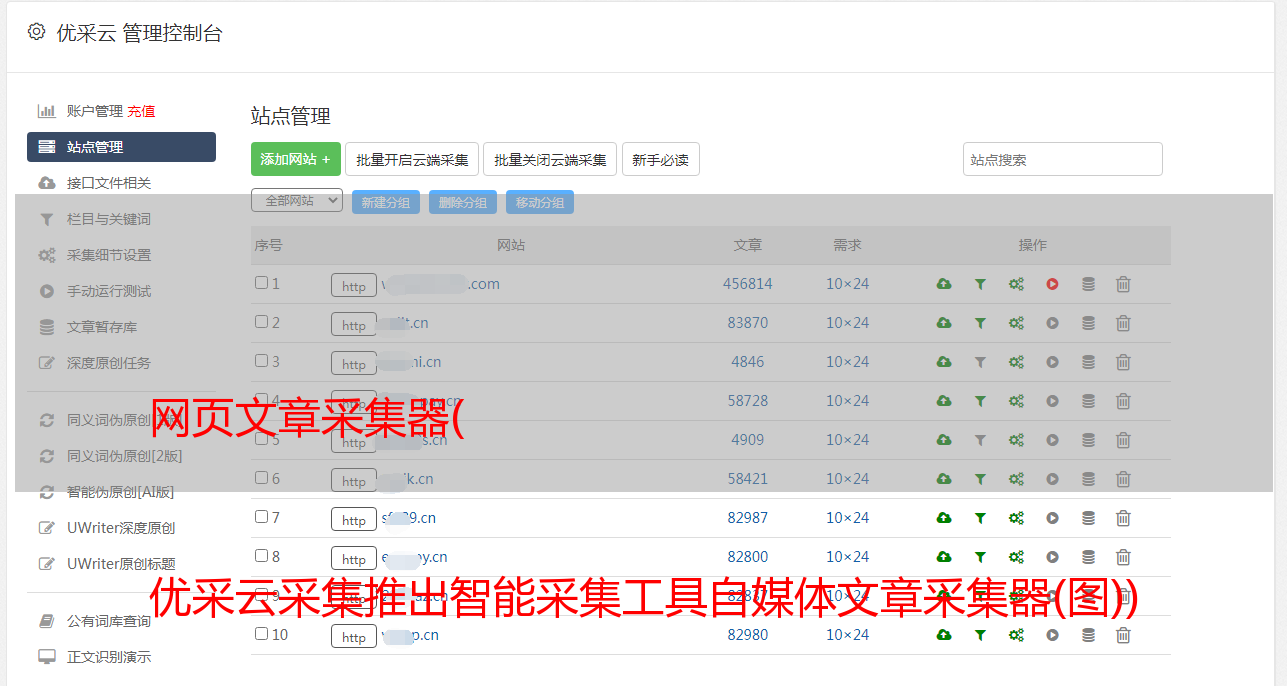Click the settings gear icon beside 优采云 title
The image size is (1287, 686).
click(x=37, y=32)
